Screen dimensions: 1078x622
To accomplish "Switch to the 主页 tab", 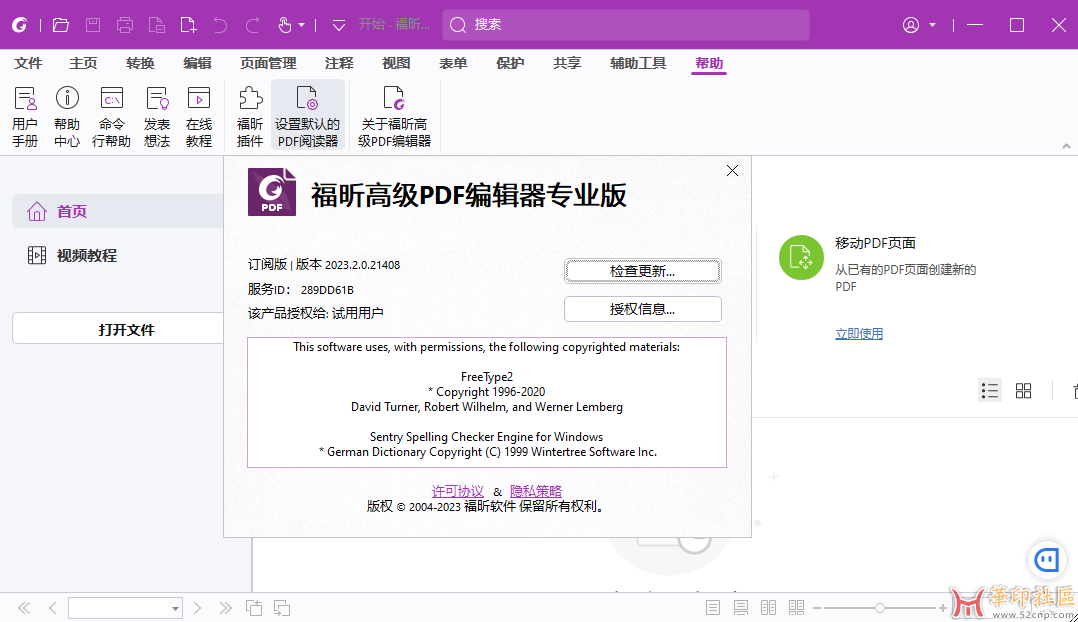I will pyautogui.click(x=83, y=63).
